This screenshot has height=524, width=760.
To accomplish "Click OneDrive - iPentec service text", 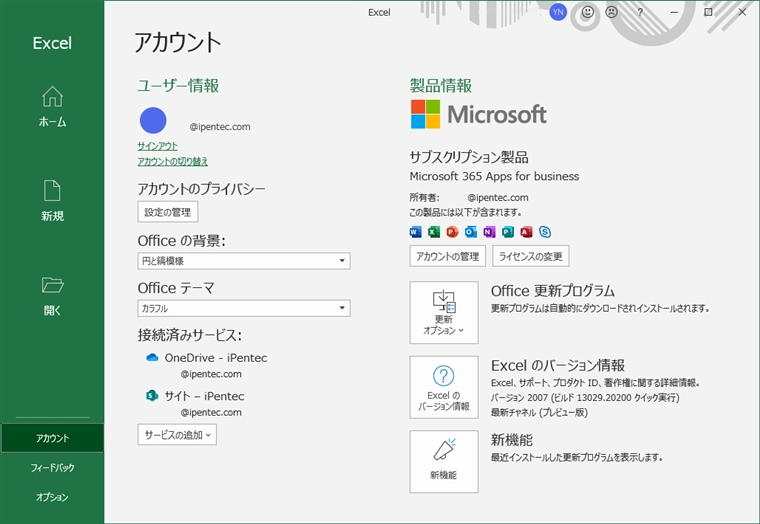I will point(216,358).
